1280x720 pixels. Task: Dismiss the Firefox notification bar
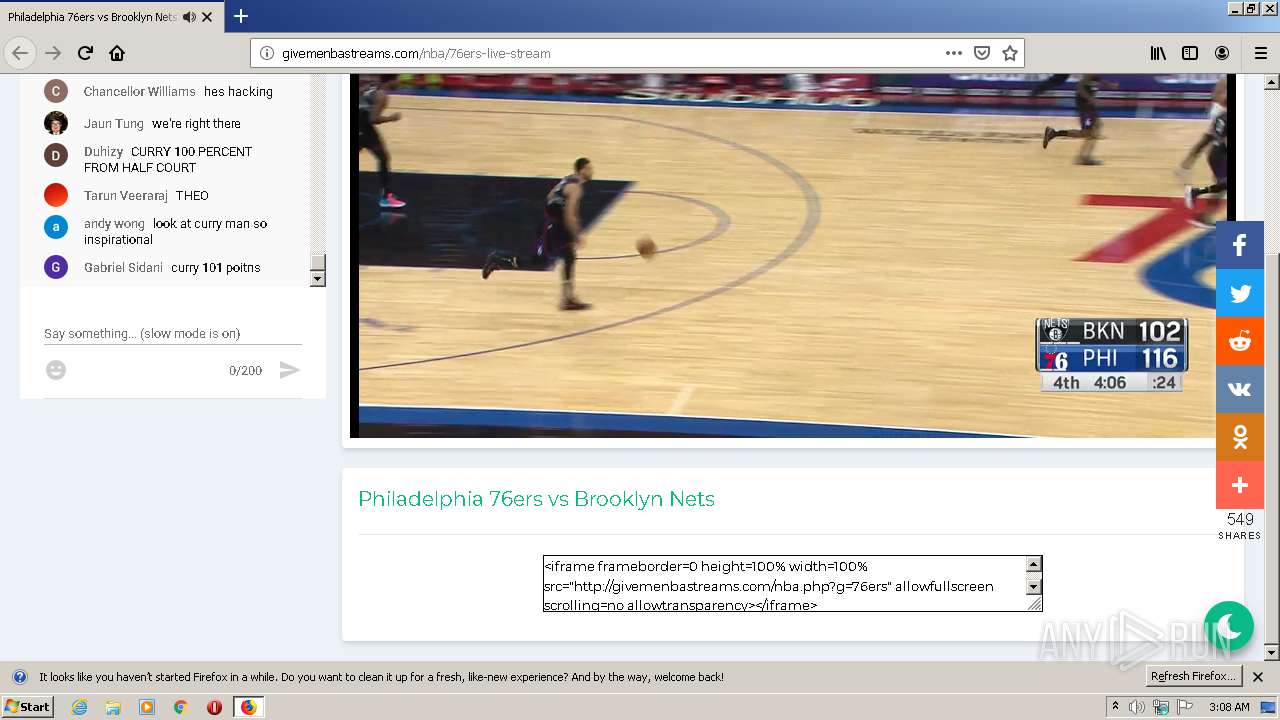point(1258,677)
